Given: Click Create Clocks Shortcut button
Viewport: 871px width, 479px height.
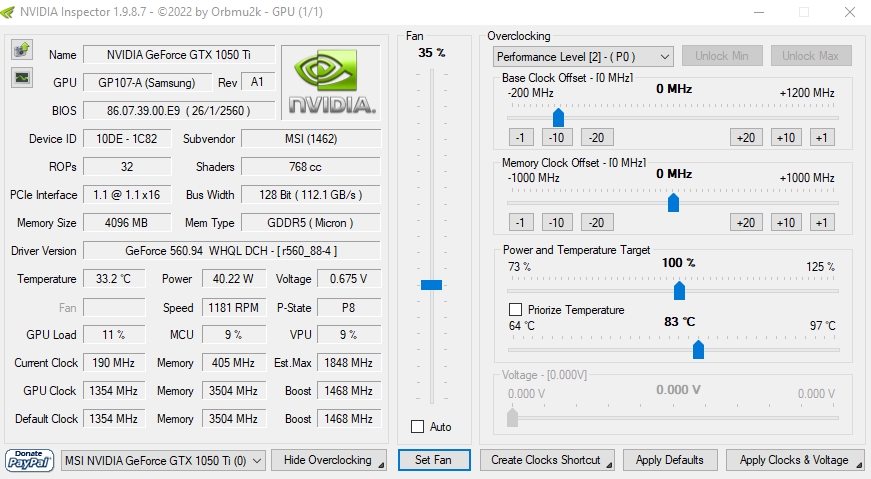Looking at the screenshot, I should pyautogui.click(x=547, y=460).
